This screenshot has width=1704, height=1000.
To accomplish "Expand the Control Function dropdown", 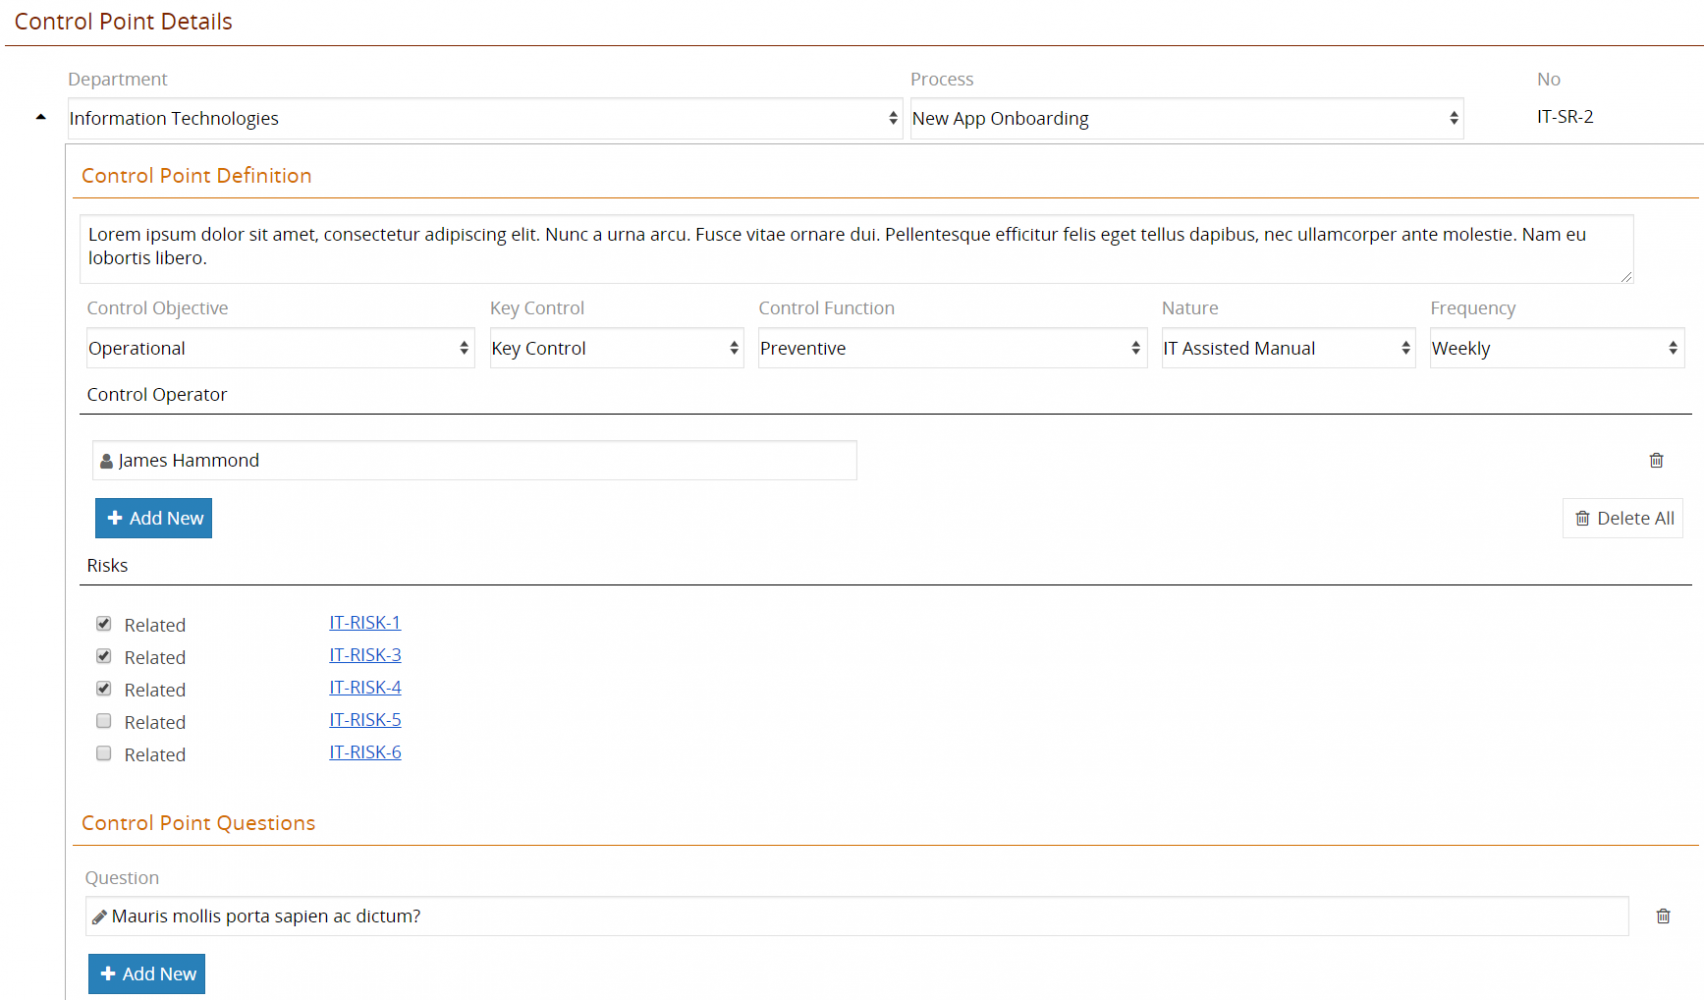I will coord(951,348).
